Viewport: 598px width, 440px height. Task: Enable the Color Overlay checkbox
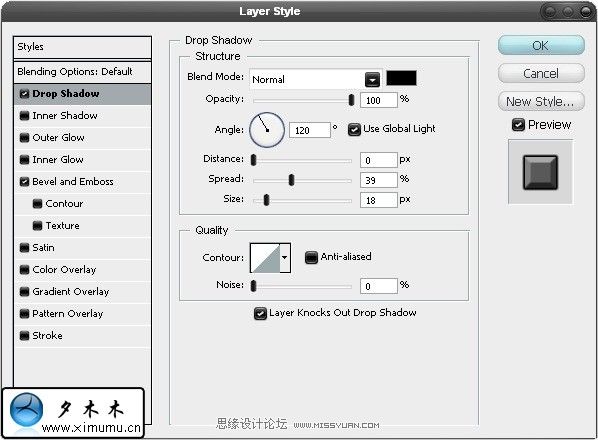[24, 270]
